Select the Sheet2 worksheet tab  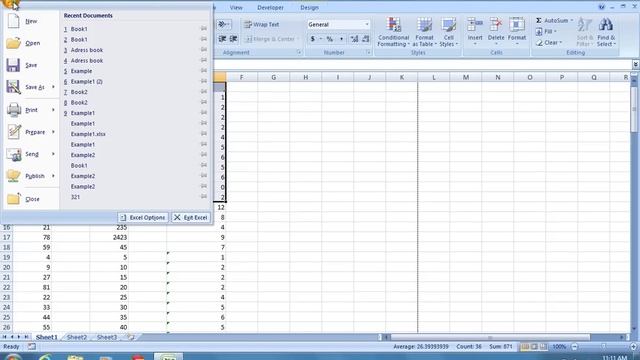coord(77,337)
